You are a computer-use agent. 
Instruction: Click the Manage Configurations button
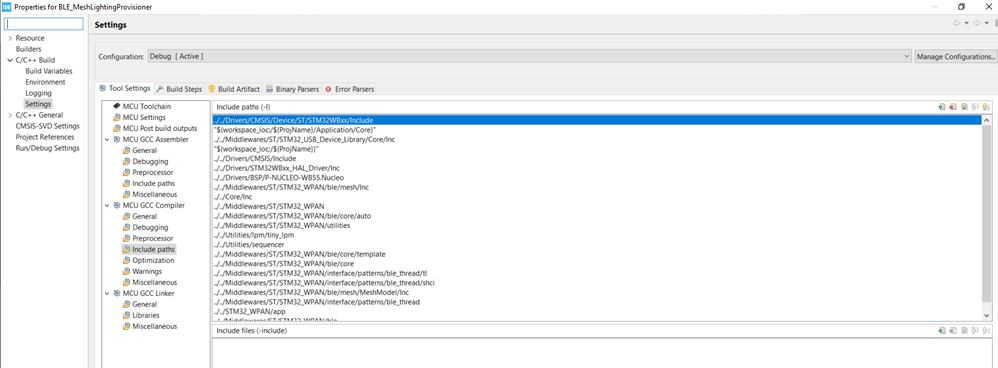(x=956, y=57)
